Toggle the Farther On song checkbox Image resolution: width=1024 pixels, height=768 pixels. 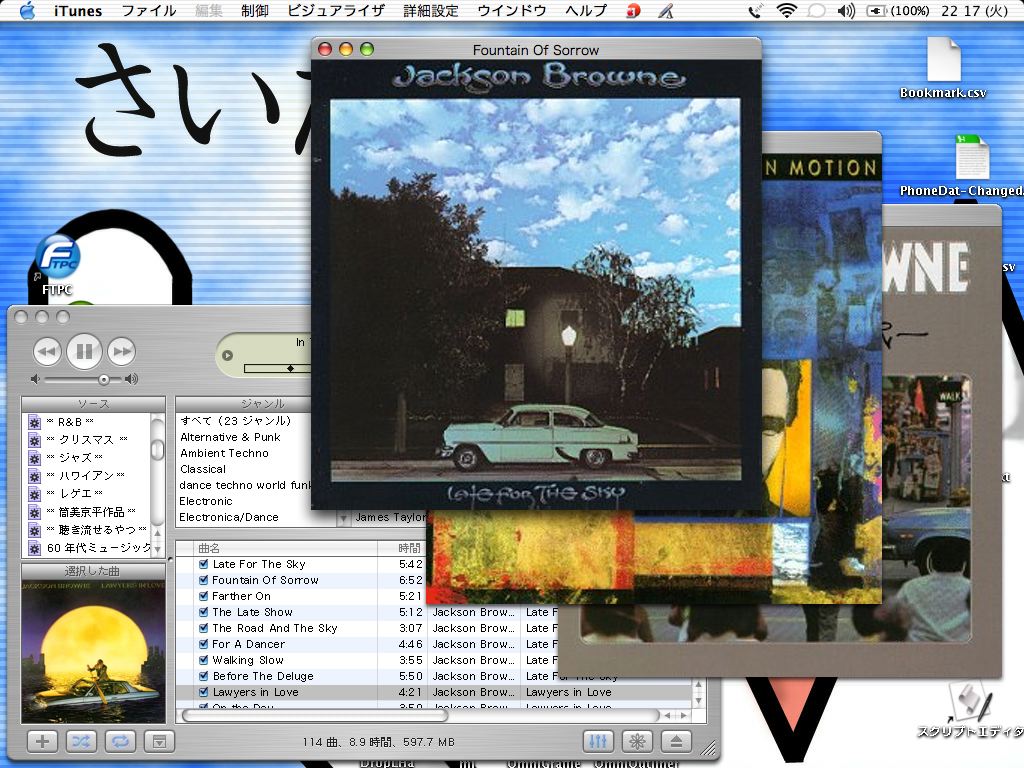pyautogui.click(x=203, y=596)
